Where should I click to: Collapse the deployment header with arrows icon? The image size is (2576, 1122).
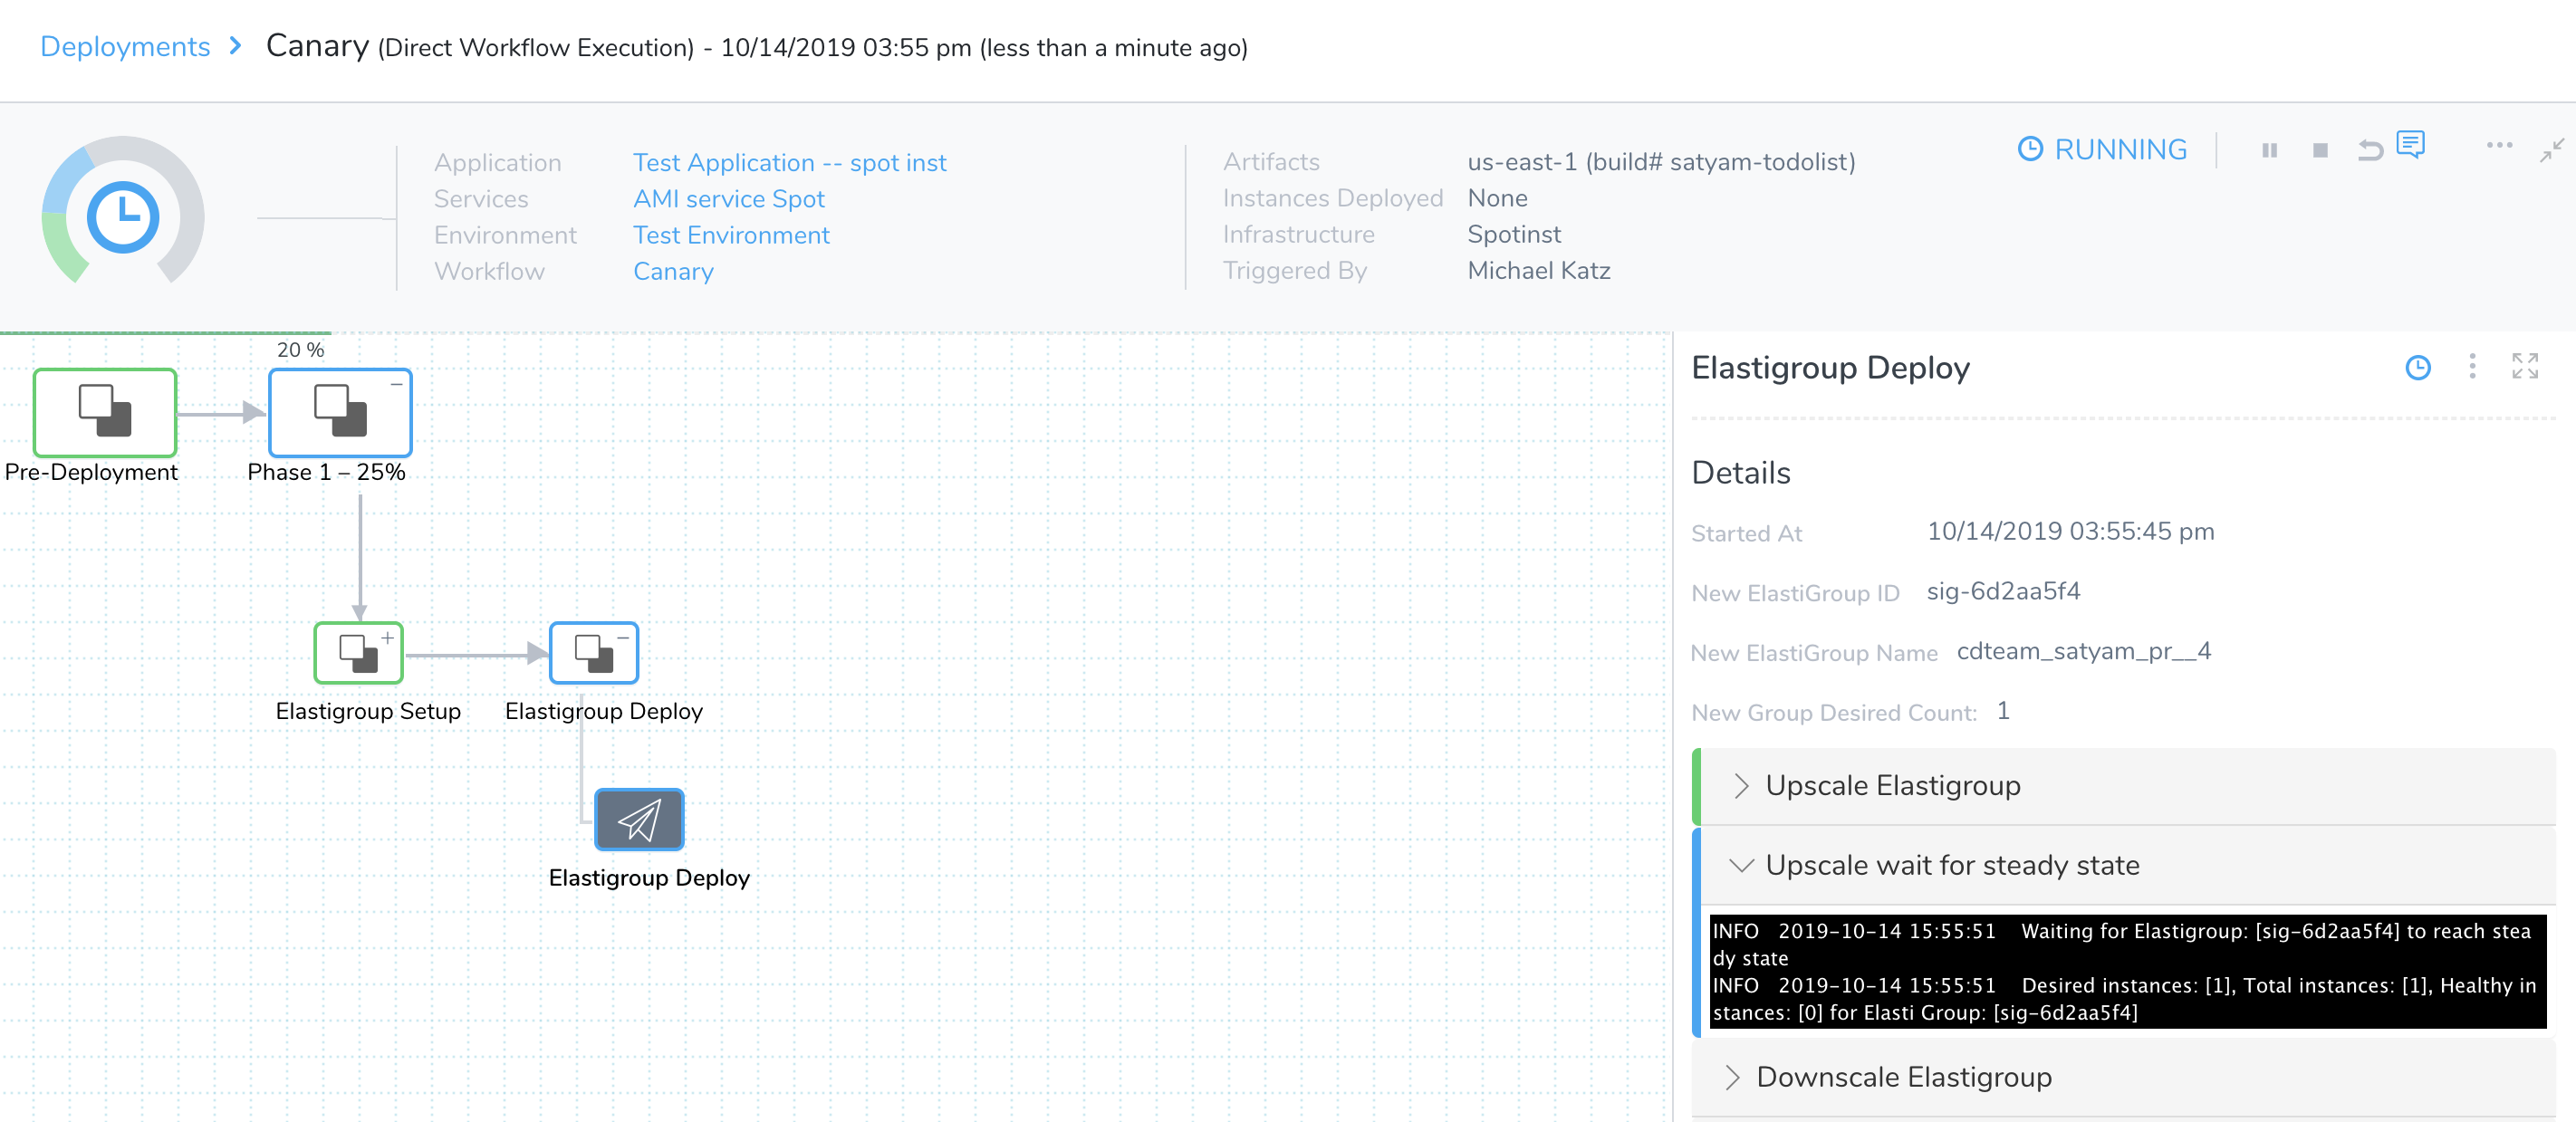(x=2552, y=150)
